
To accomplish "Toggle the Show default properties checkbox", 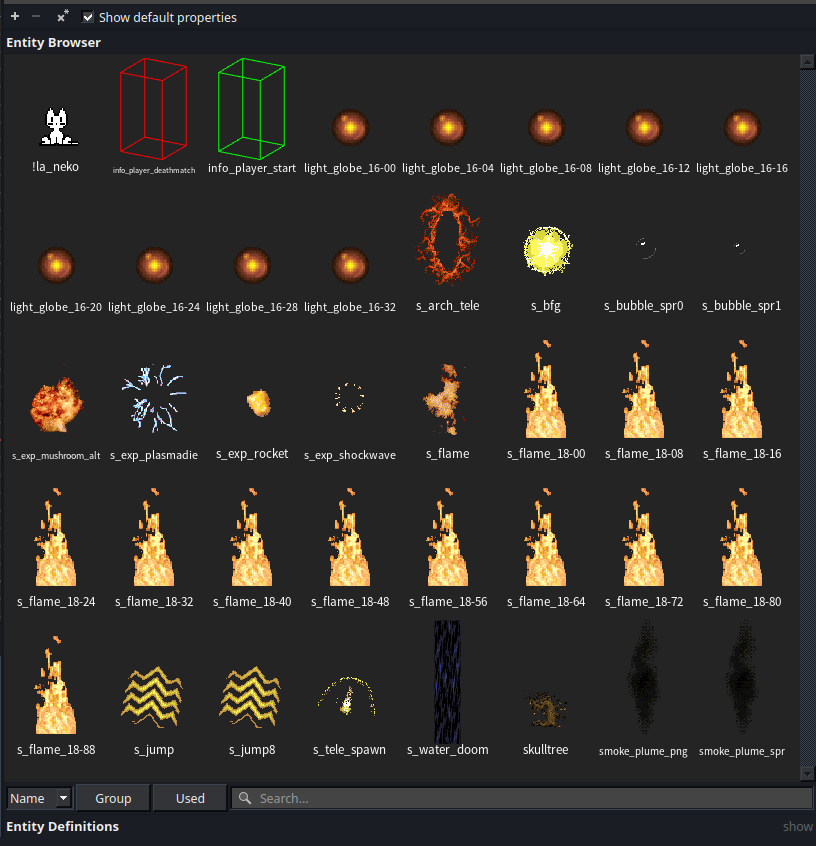I will 86,17.
